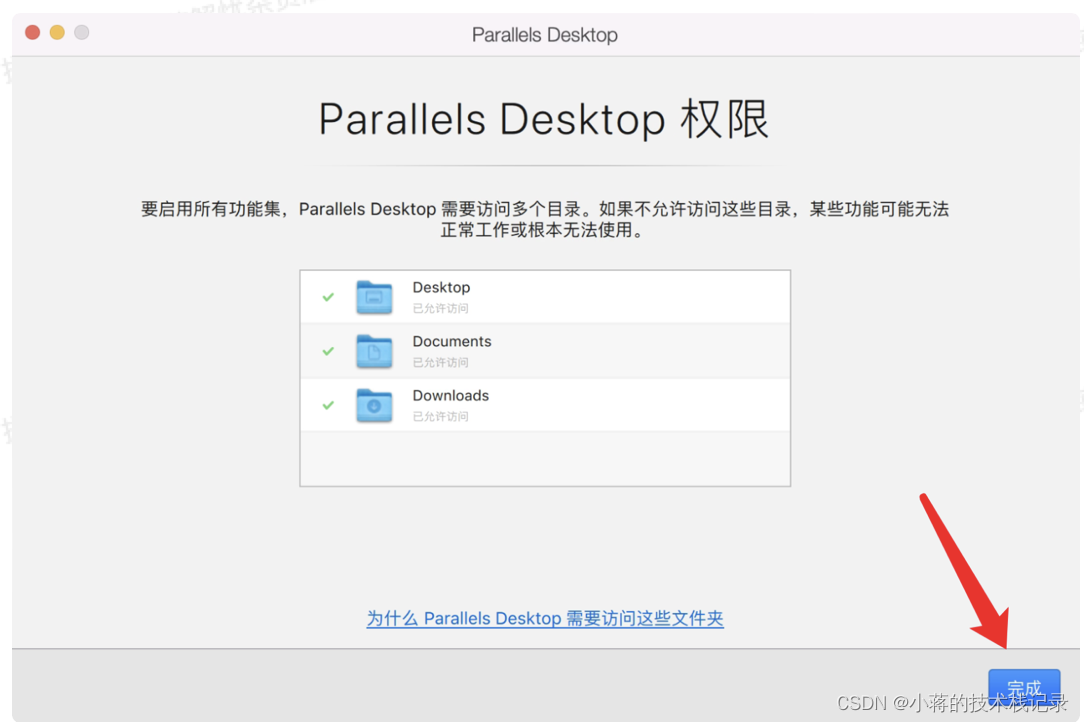1084x722 pixels.
Task: Click the Parallels Desktop 权限 heading
Action: [x=544, y=119]
